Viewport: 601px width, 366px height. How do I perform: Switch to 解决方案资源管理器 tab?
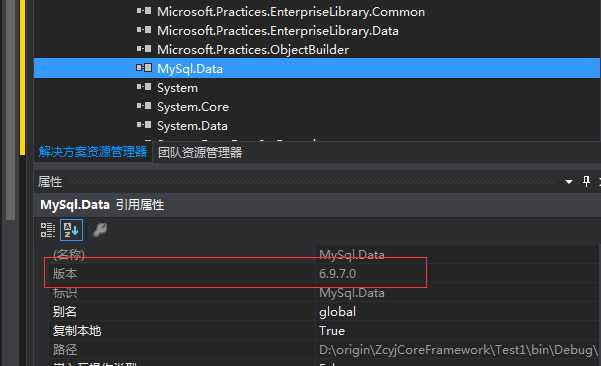[x=93, y=152]
